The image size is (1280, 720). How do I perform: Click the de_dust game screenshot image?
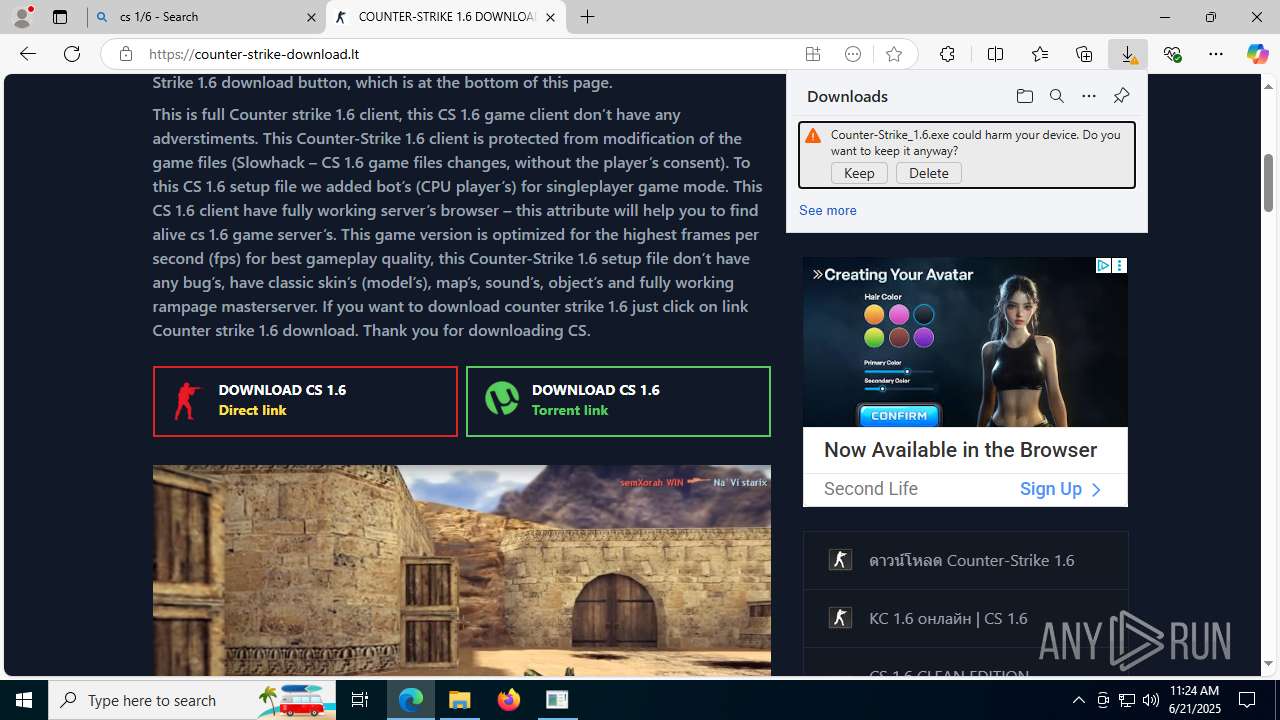click(x=462, y=571)
